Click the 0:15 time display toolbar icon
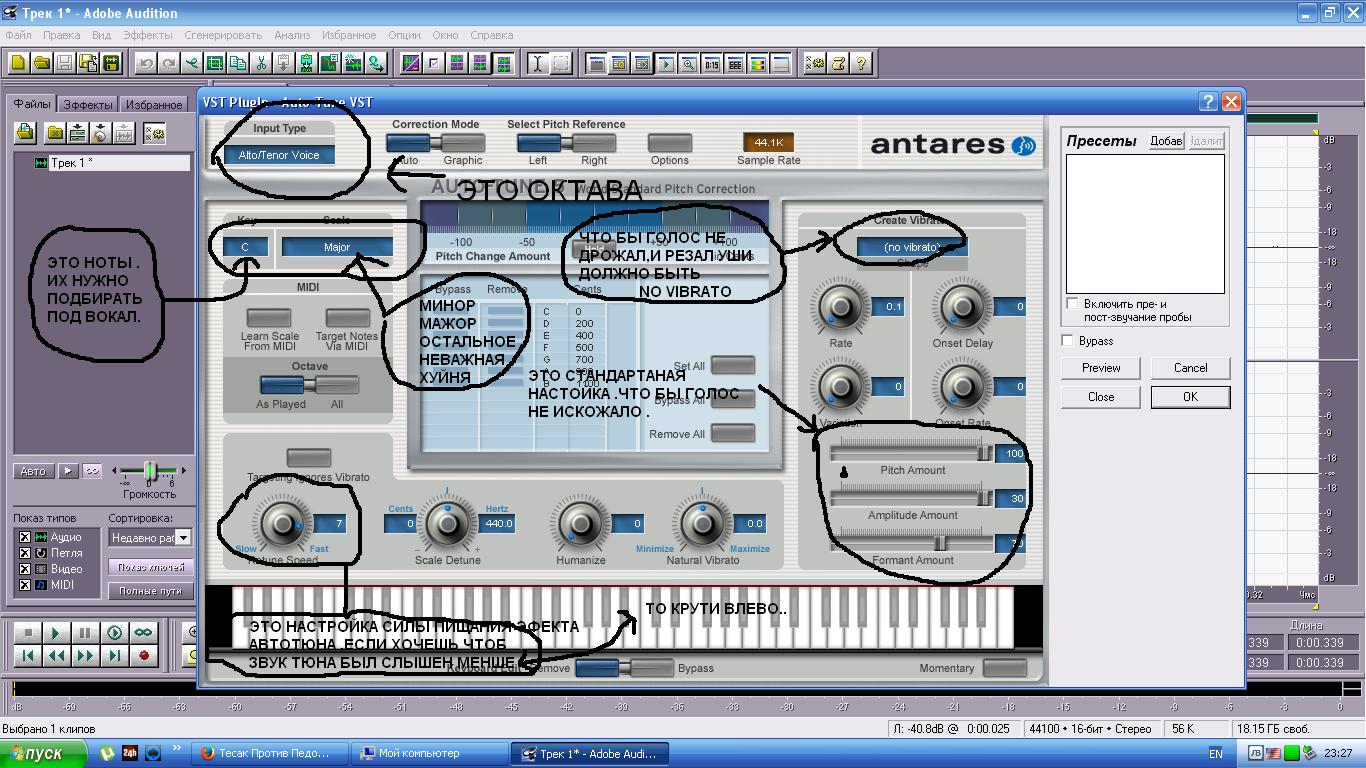The width and height of the screenshot is (1366, 768). [711, 63]
